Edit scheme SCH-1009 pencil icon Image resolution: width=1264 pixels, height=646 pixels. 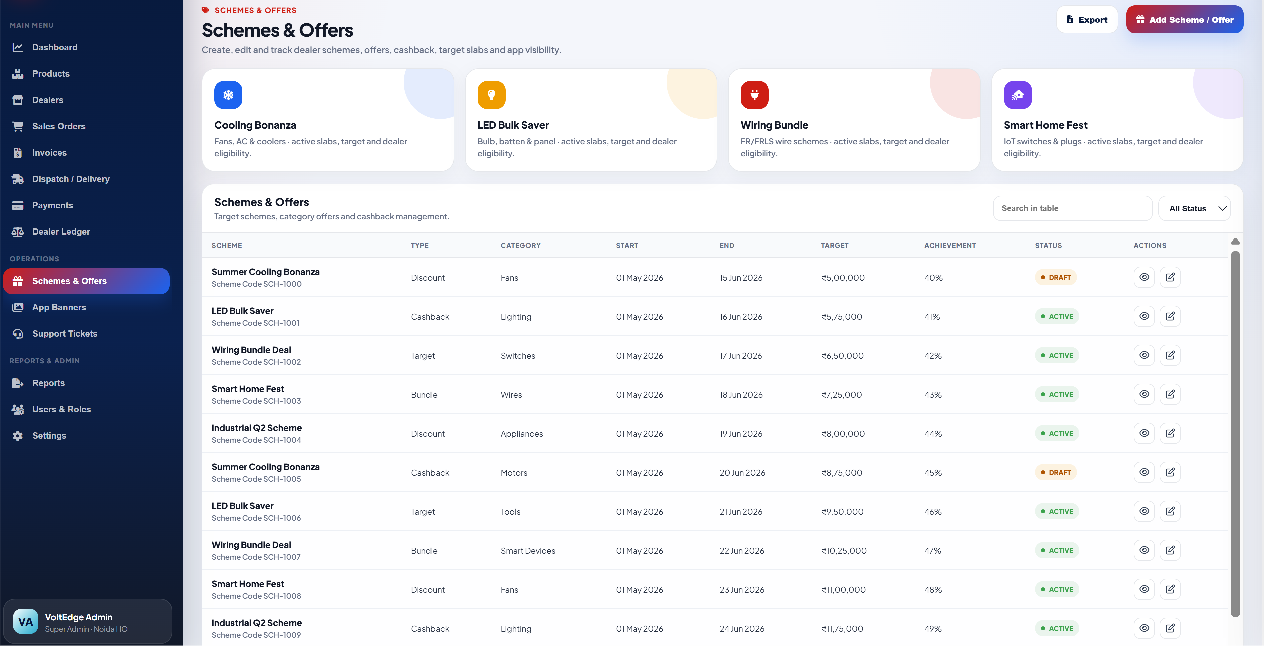point(1170,628)
